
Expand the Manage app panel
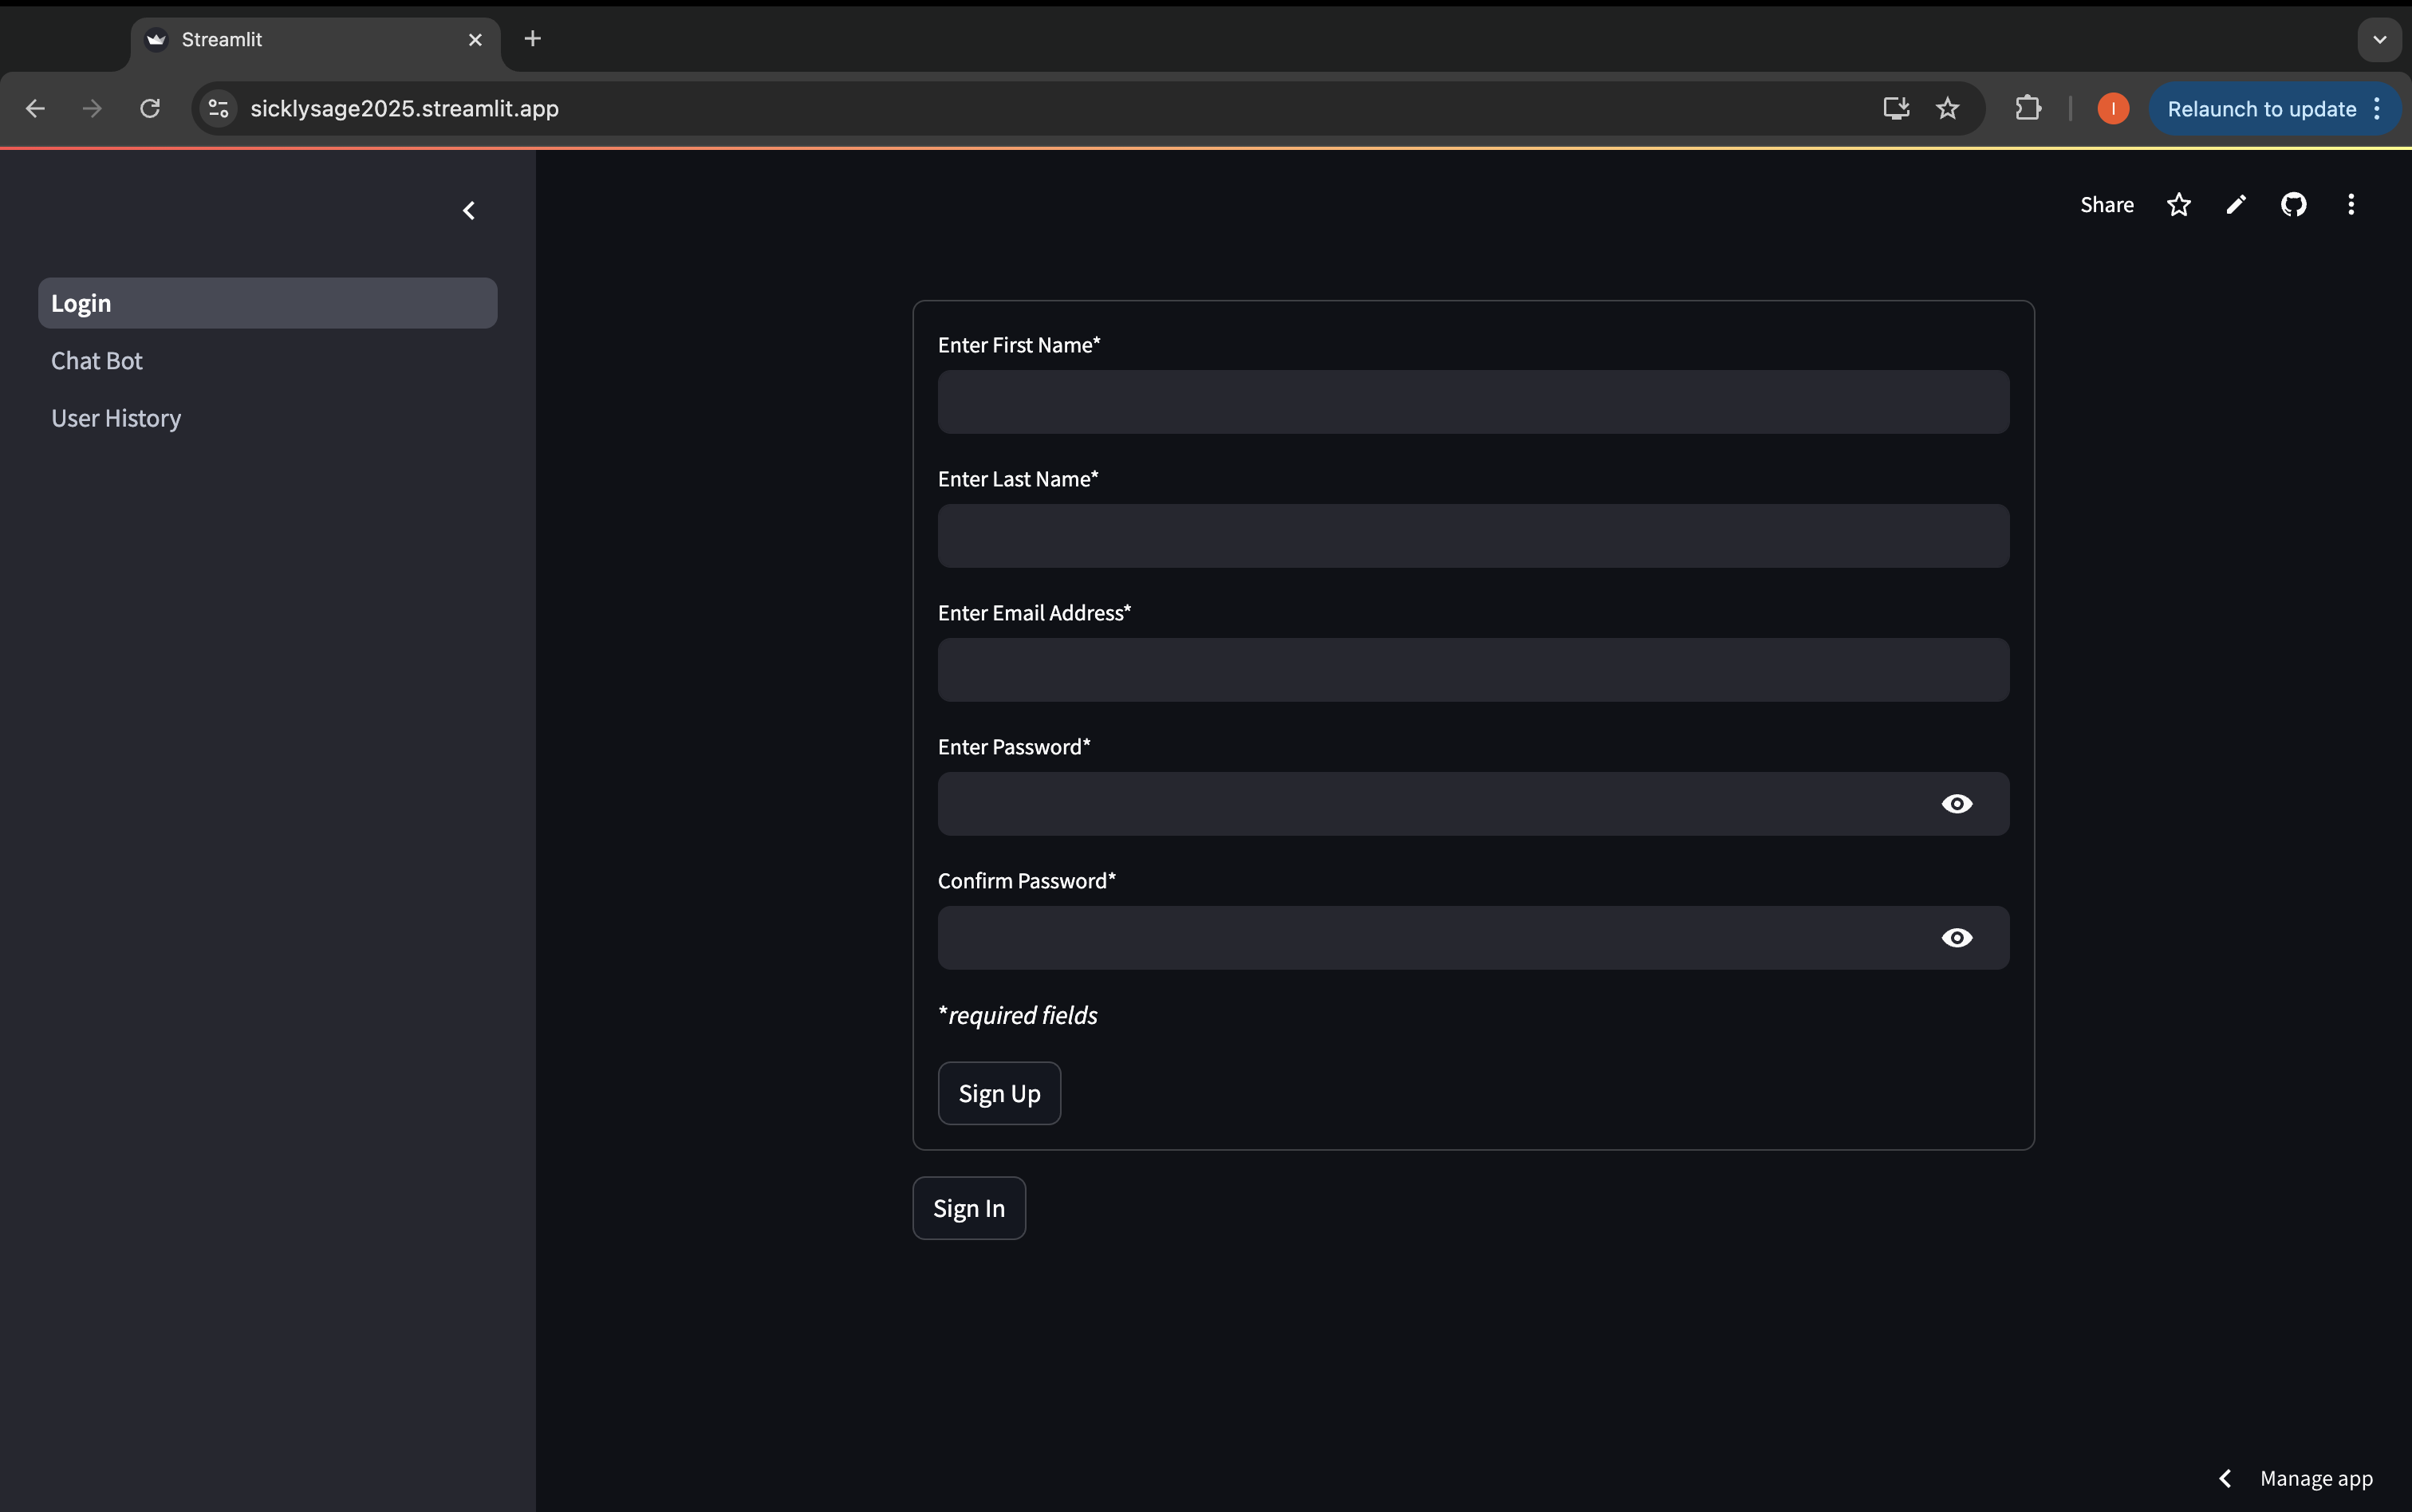(2296, 1478)
